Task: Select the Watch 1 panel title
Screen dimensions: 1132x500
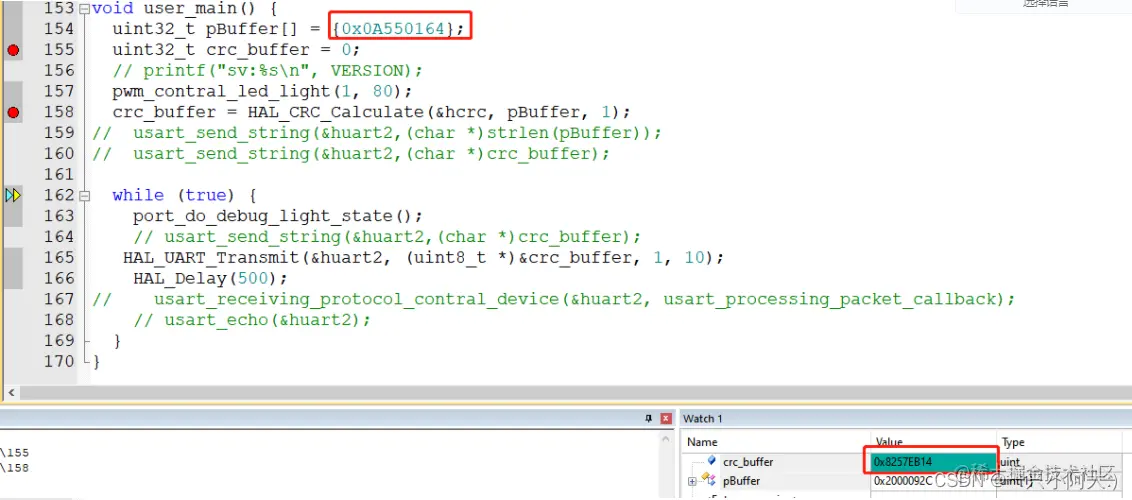Action: point(702,418)
